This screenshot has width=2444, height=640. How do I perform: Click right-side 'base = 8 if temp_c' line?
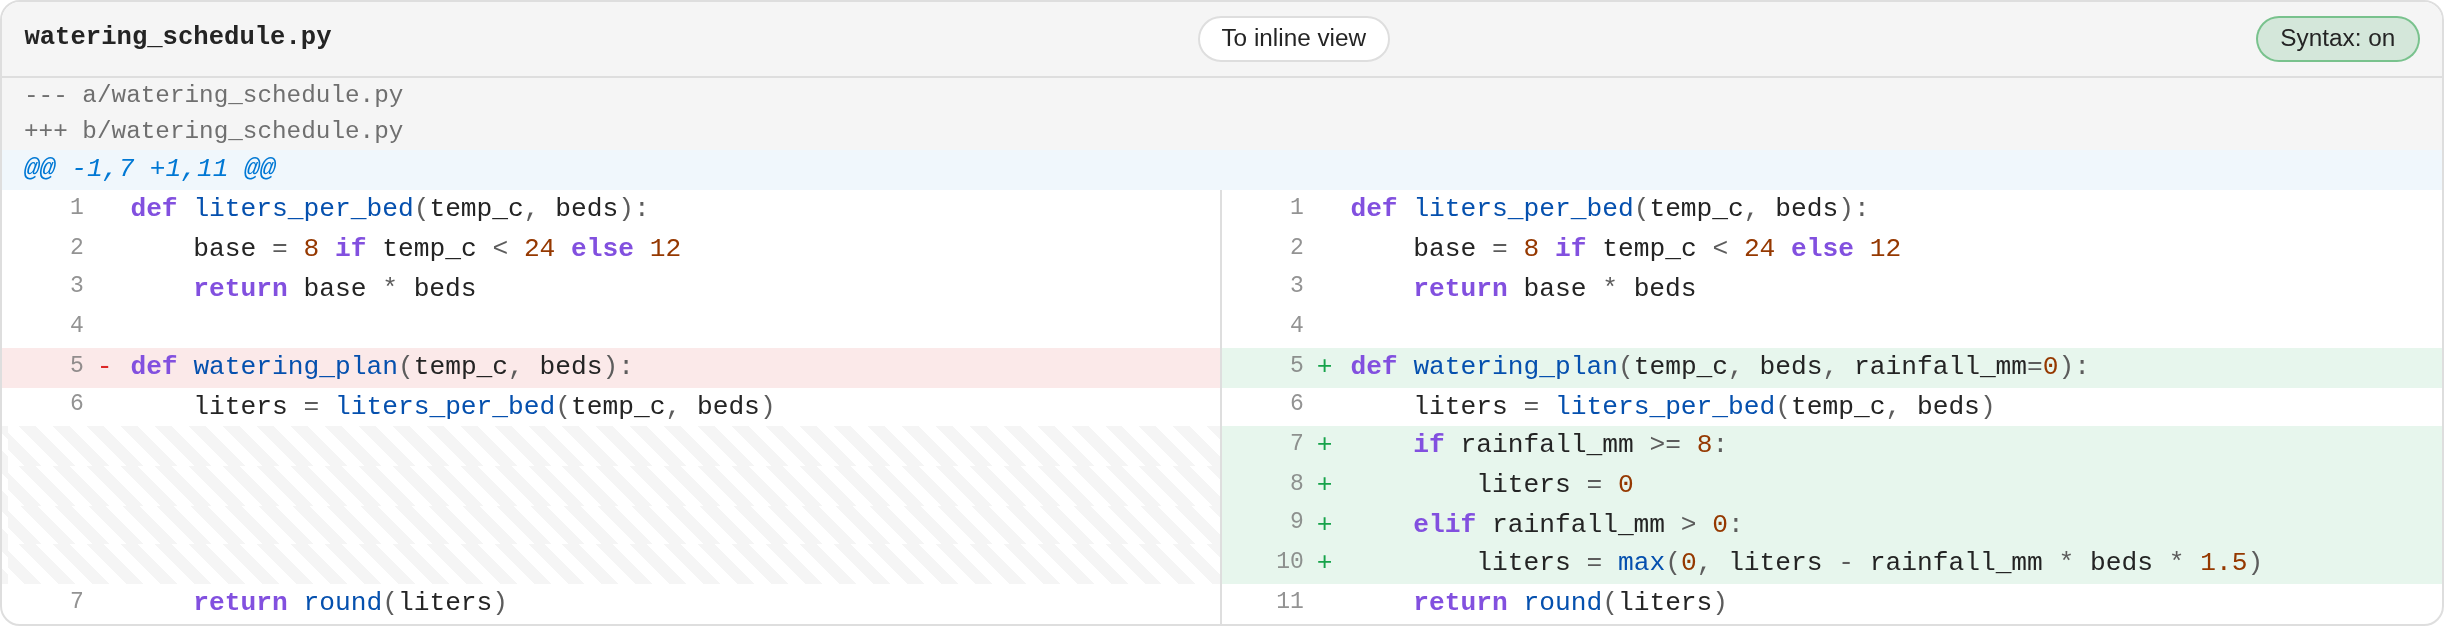[x=1832, y=249]
